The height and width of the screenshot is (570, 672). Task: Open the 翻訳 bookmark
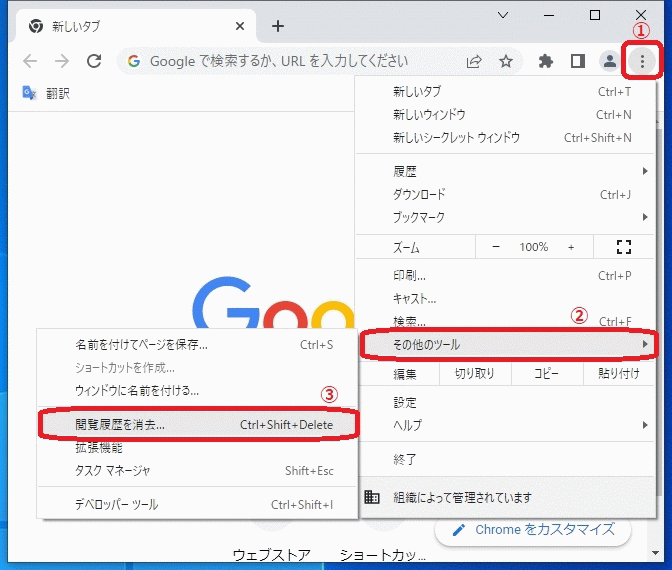click(46, 93)
